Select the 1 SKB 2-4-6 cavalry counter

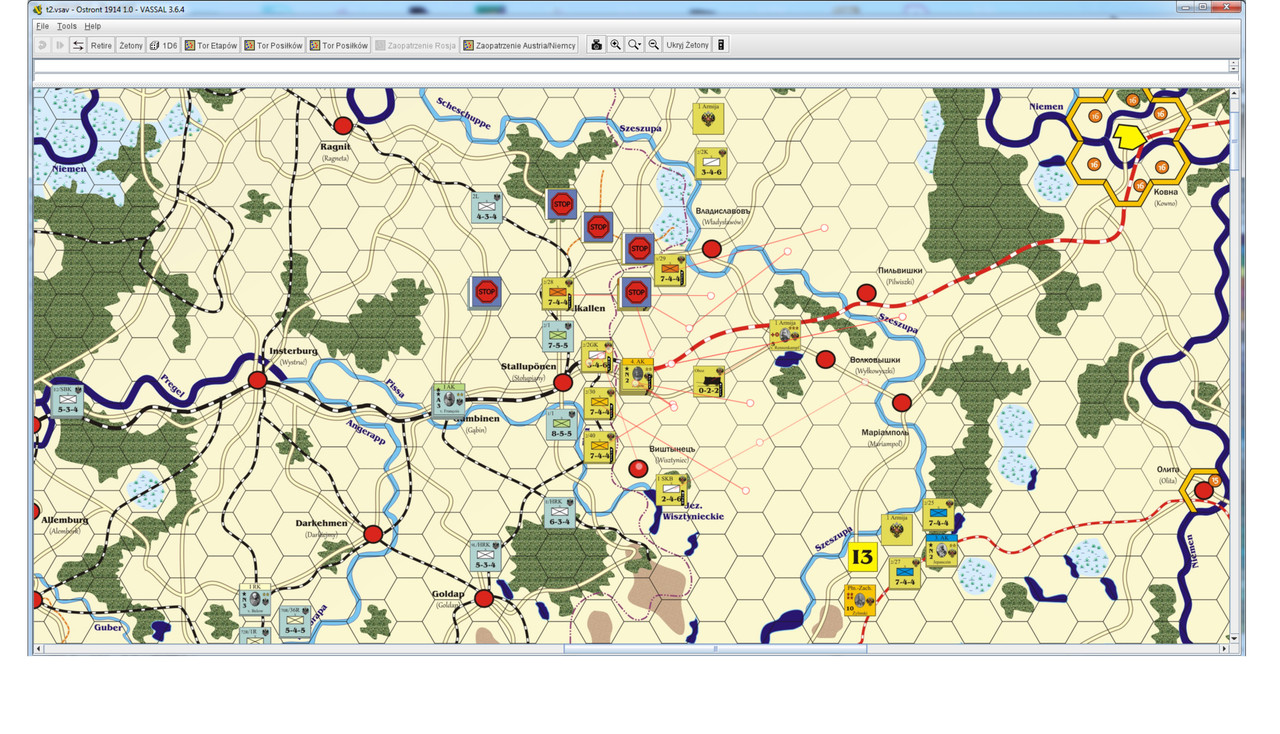672,489
